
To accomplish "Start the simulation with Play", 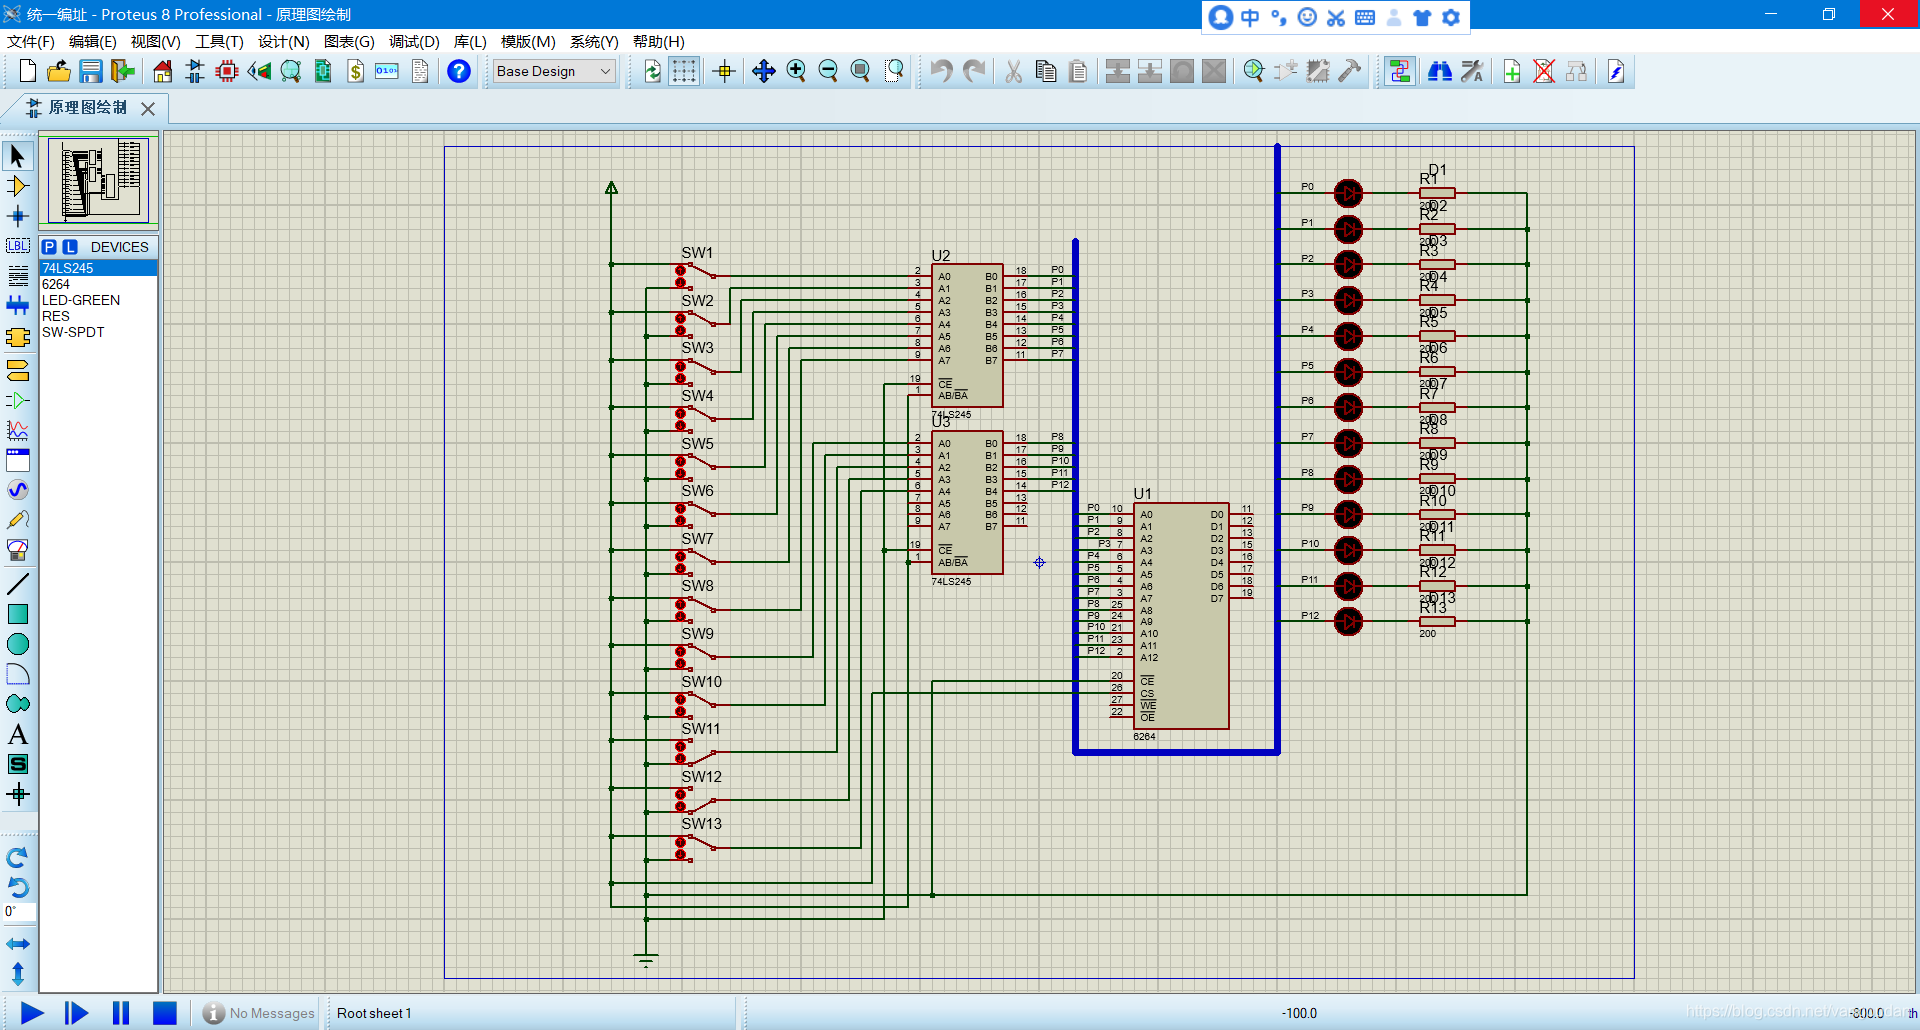I will 31,1013.
